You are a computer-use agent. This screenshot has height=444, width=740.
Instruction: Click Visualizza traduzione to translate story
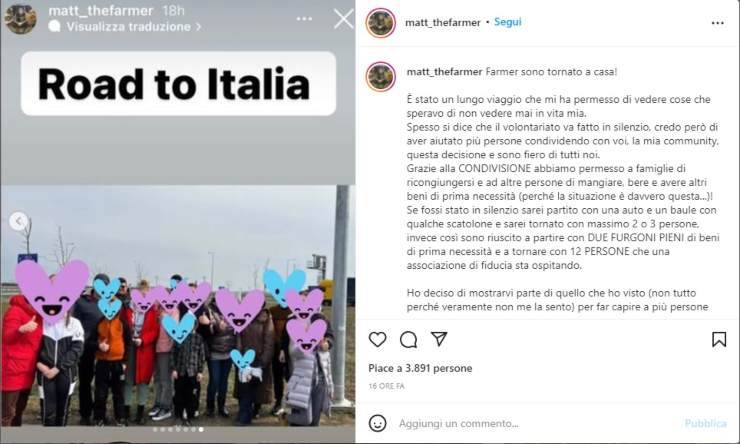(128, 26)
